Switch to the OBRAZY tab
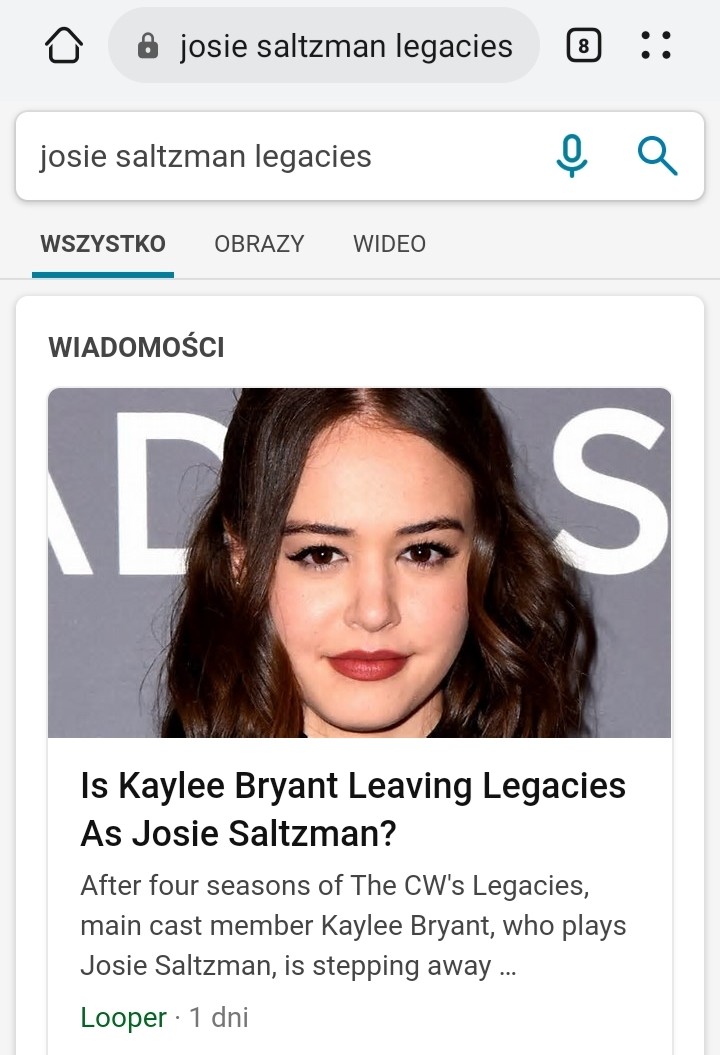 coord(259,244)
